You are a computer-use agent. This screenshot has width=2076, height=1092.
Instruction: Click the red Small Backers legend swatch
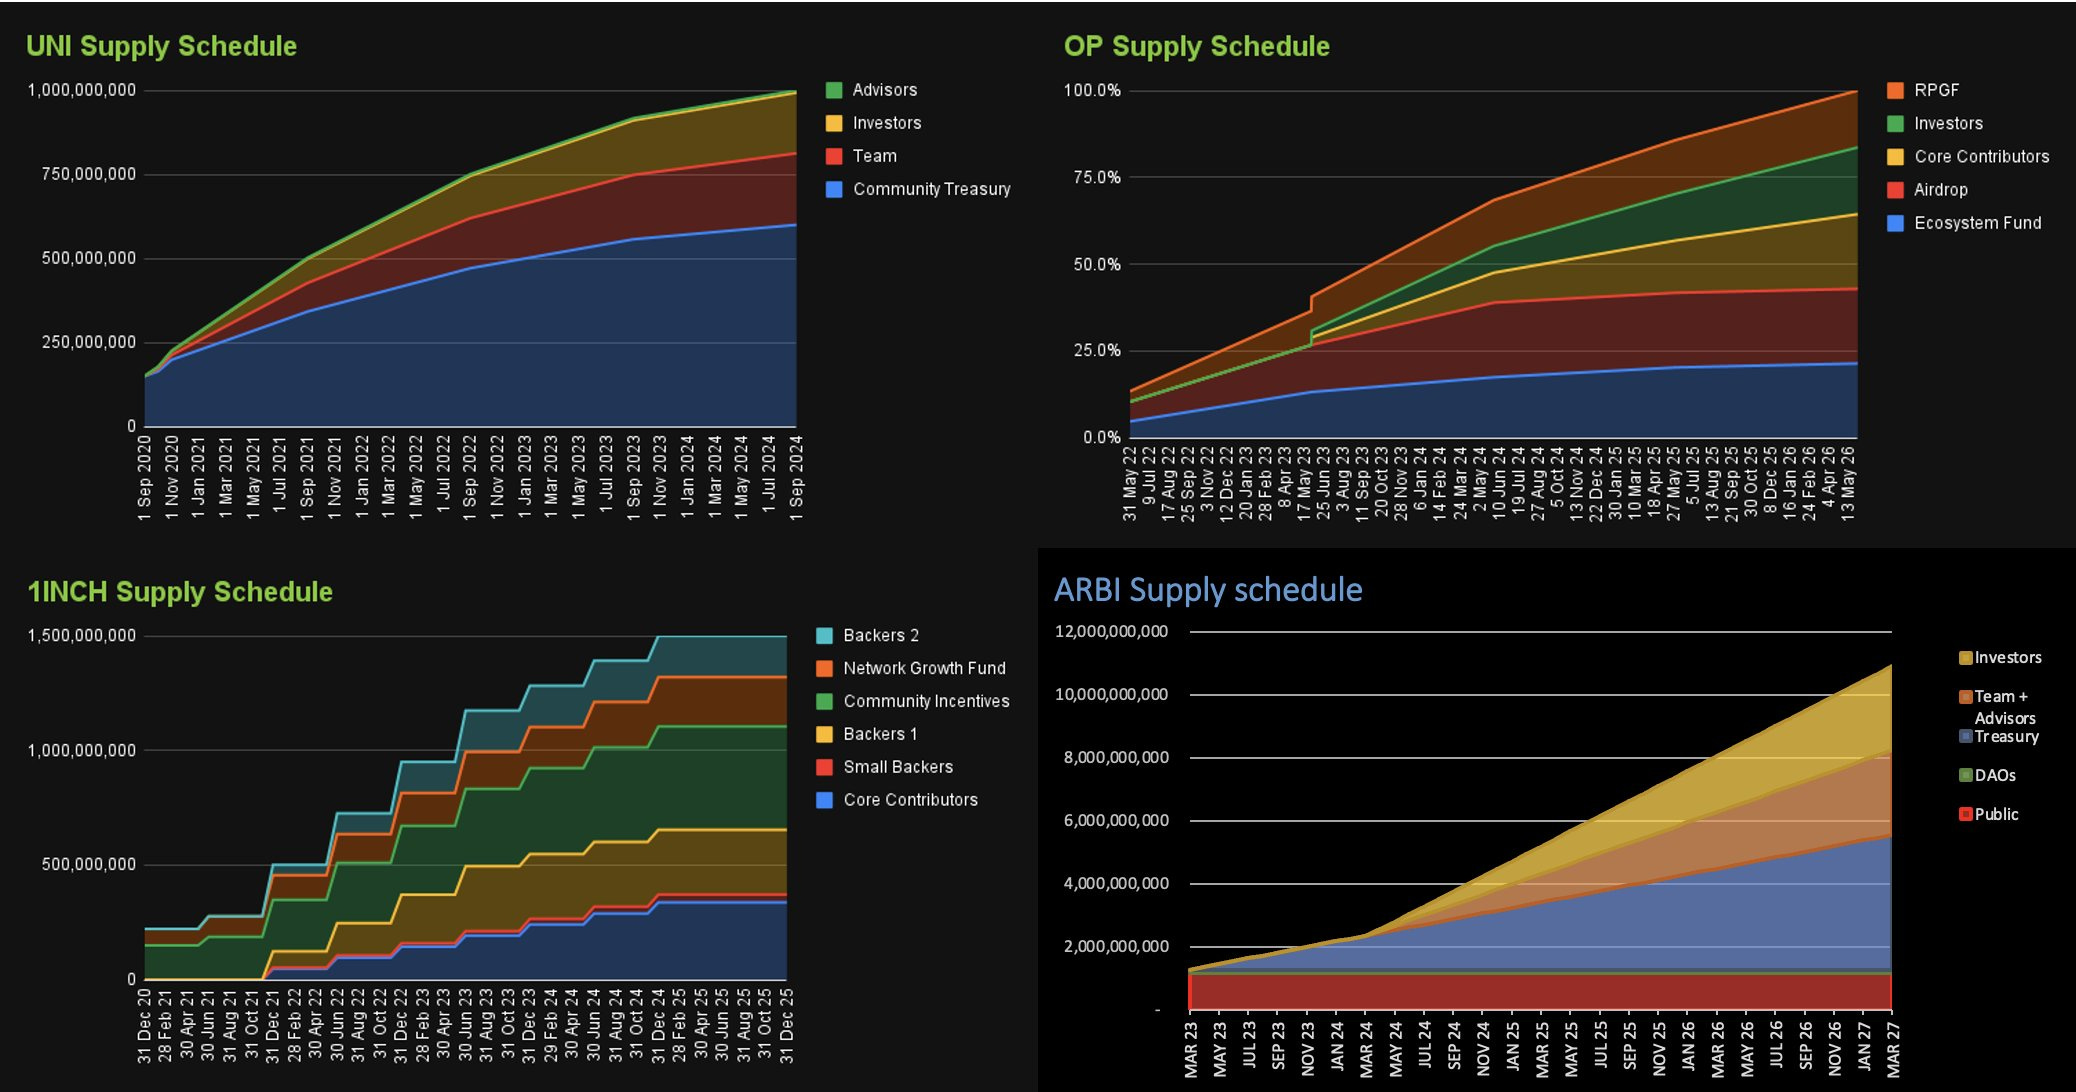click(x=824, y=767)
